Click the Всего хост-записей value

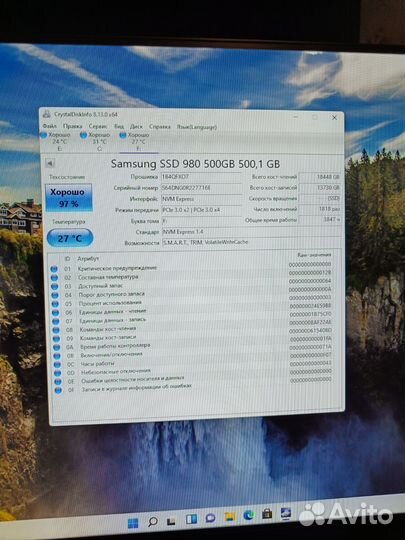pos(320,188)
